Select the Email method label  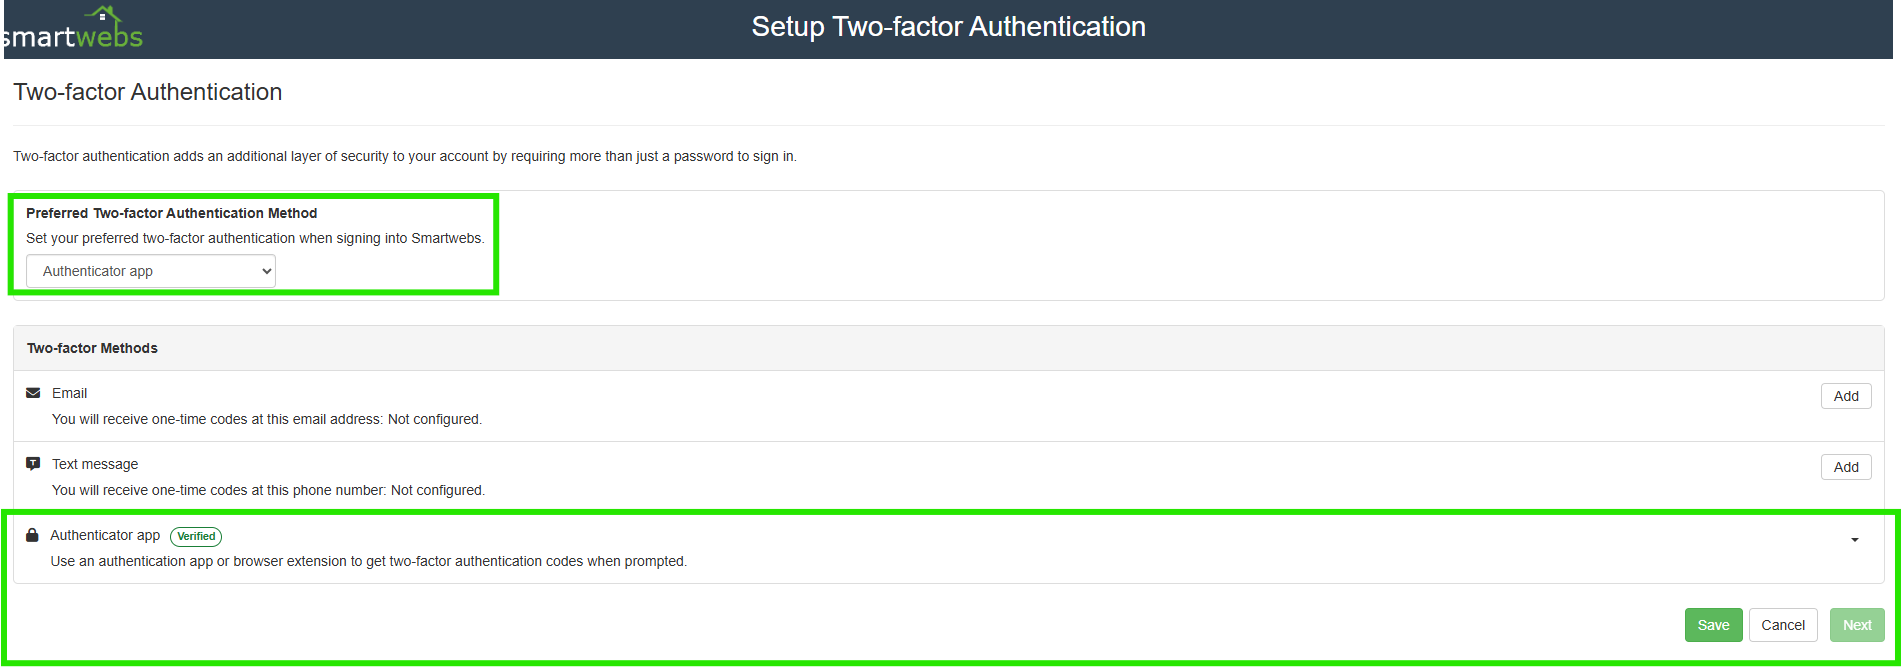tap(70, 393)
